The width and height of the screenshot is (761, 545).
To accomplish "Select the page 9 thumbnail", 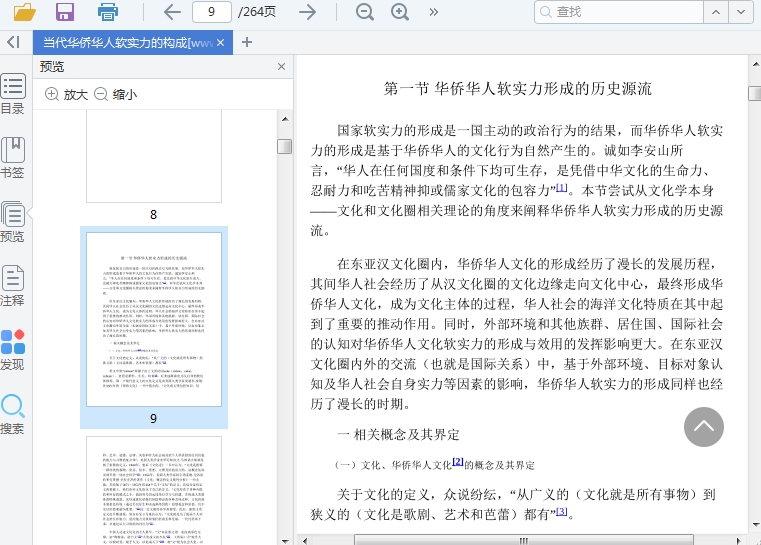I will coord(154,318).
